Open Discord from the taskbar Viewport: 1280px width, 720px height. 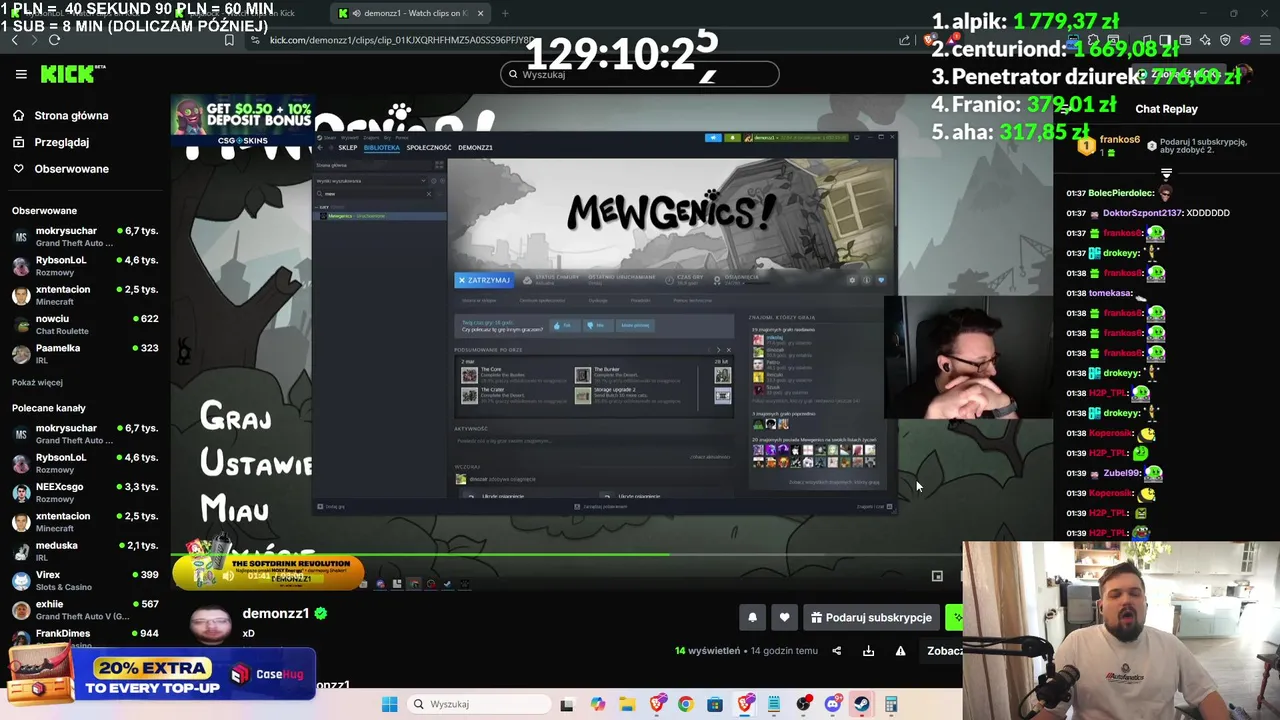(x=833, y=704)
